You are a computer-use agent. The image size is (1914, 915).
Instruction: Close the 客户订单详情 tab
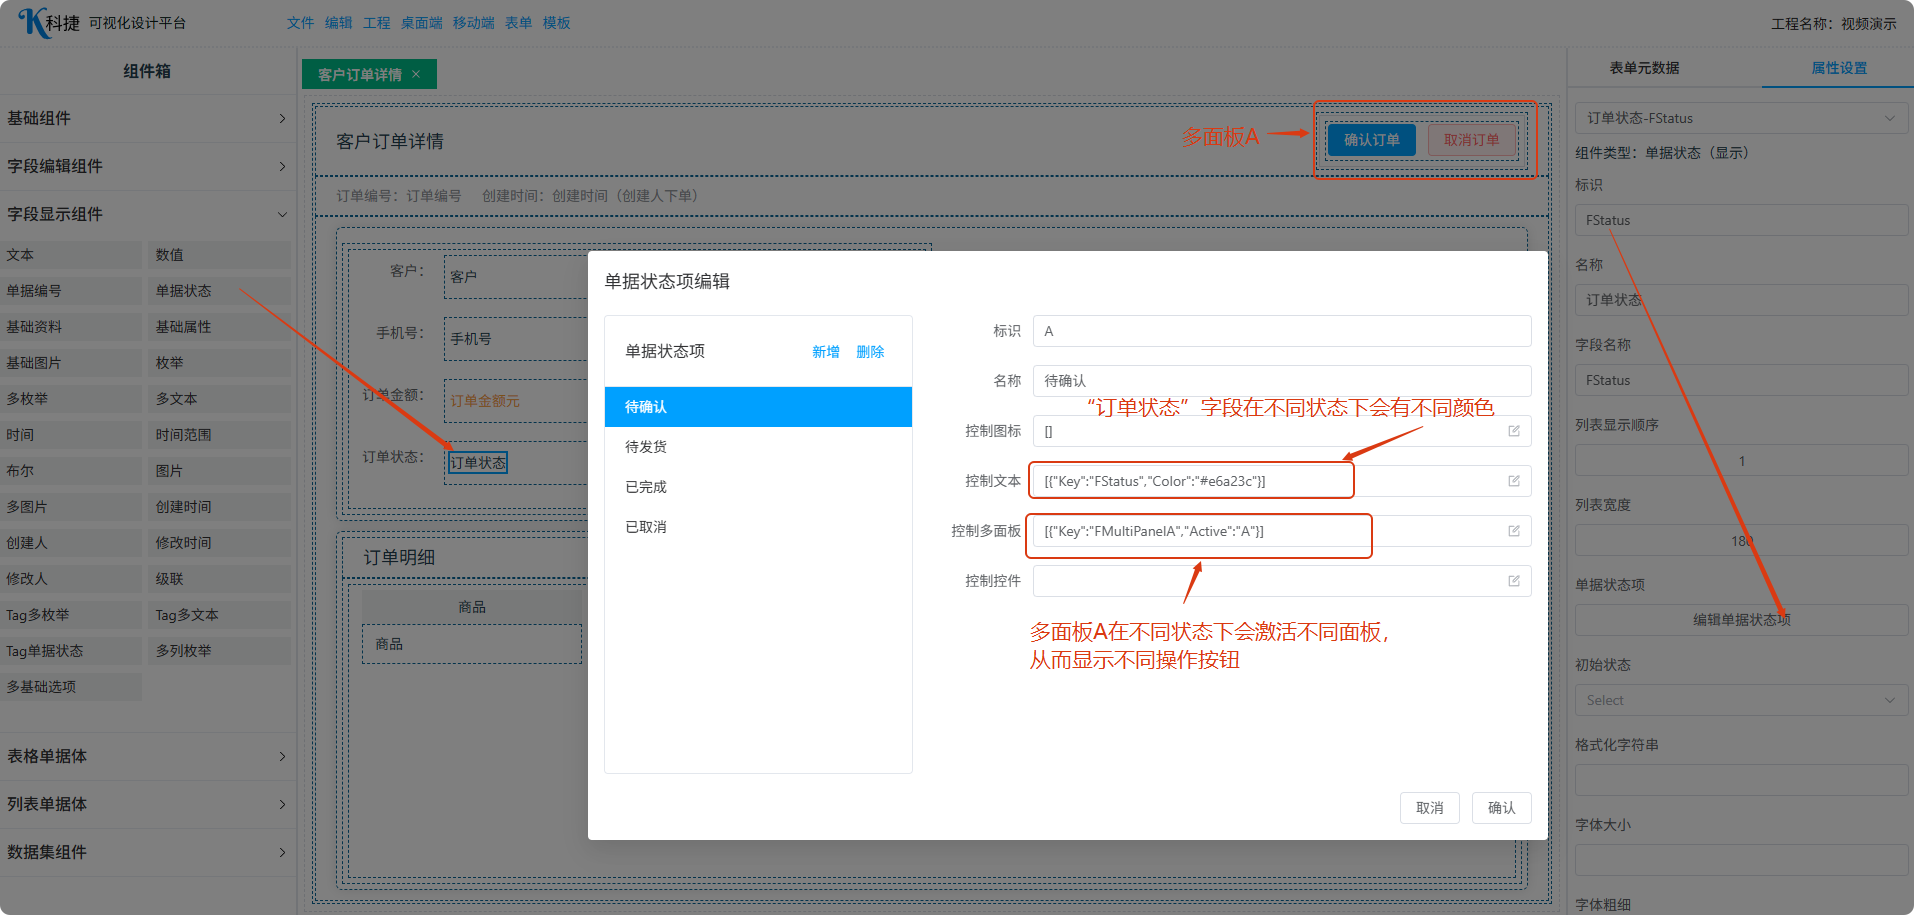[x=416, y=75]
